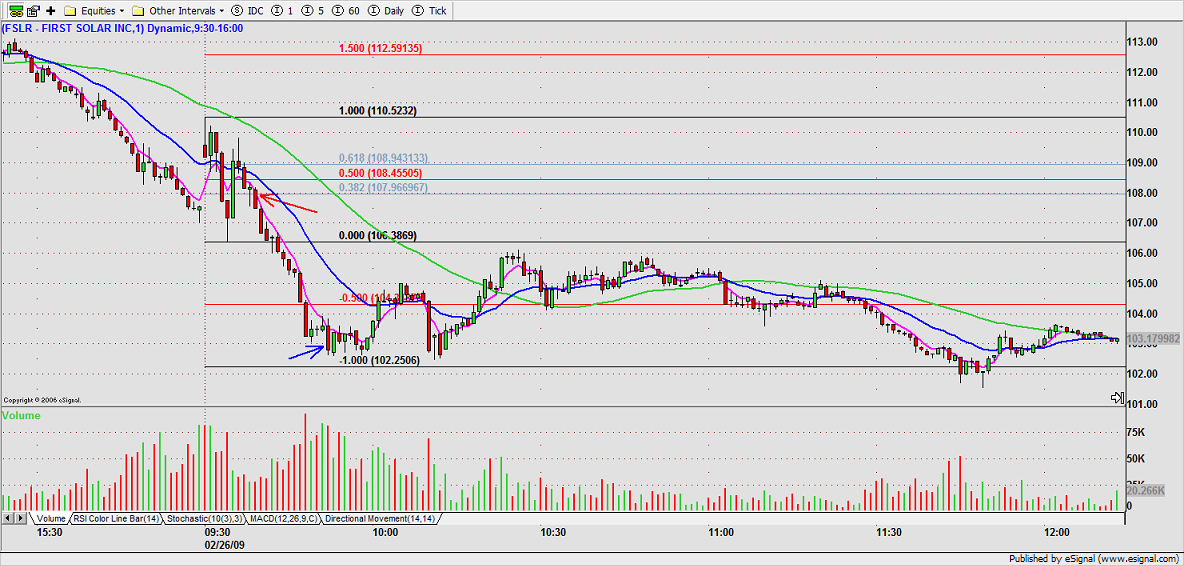Select the 0.618 (108.943133) Fibonacci label
The width and height of the screenshot is (1184, 566).
[383, 158]
